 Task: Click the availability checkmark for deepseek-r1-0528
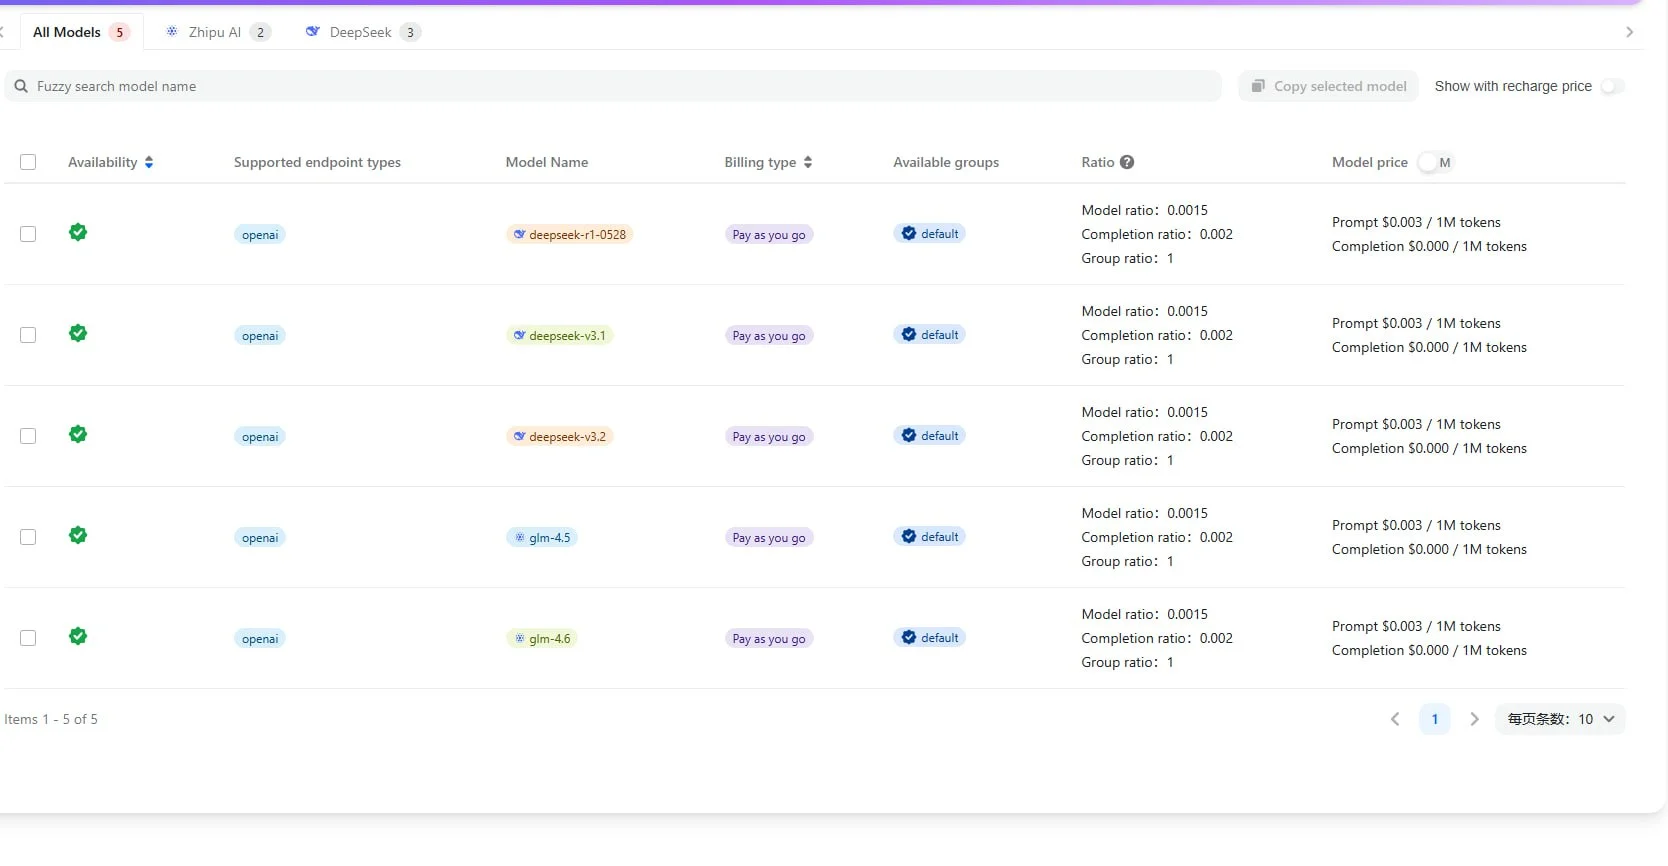[78, 233]
